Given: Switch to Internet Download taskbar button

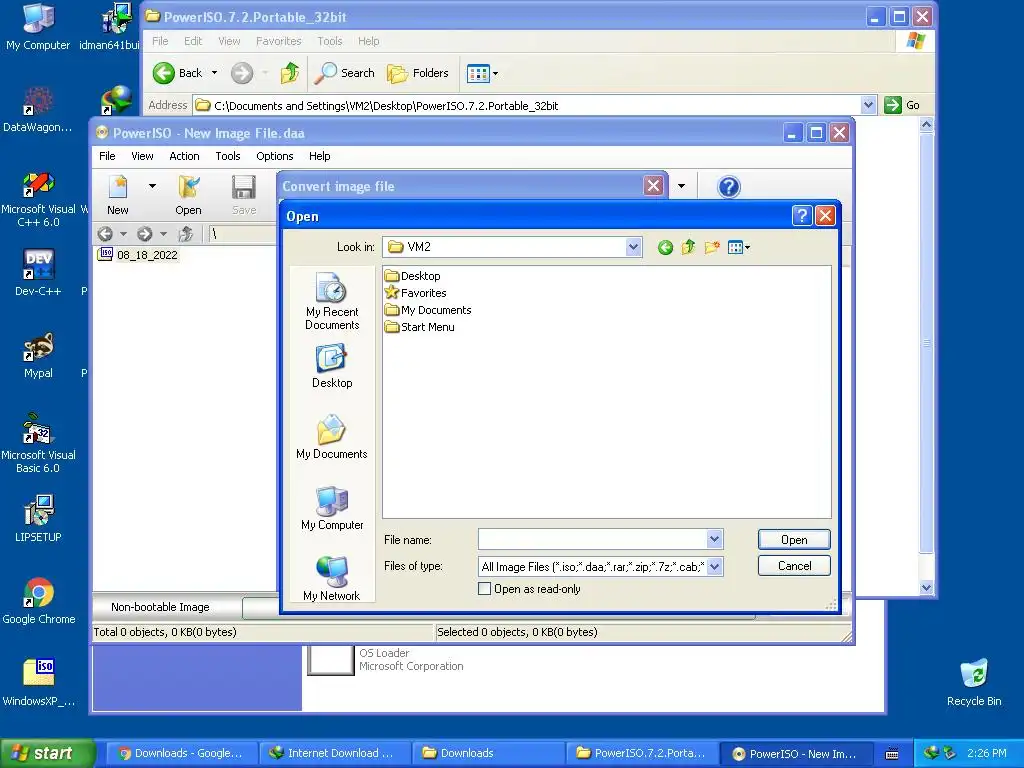Looking at the screenshot, I should pyautogui.click(x=334, y=753).
